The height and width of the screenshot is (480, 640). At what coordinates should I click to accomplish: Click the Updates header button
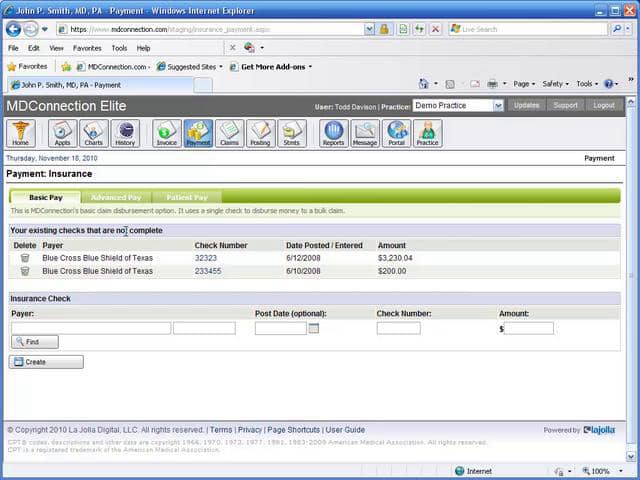(527, 105)
